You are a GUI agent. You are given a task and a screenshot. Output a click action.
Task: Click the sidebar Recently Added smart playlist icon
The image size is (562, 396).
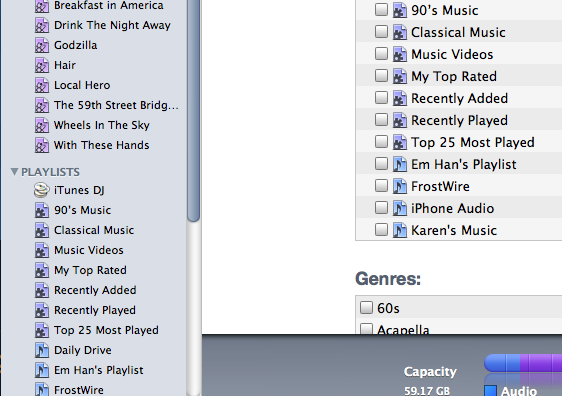42,291
